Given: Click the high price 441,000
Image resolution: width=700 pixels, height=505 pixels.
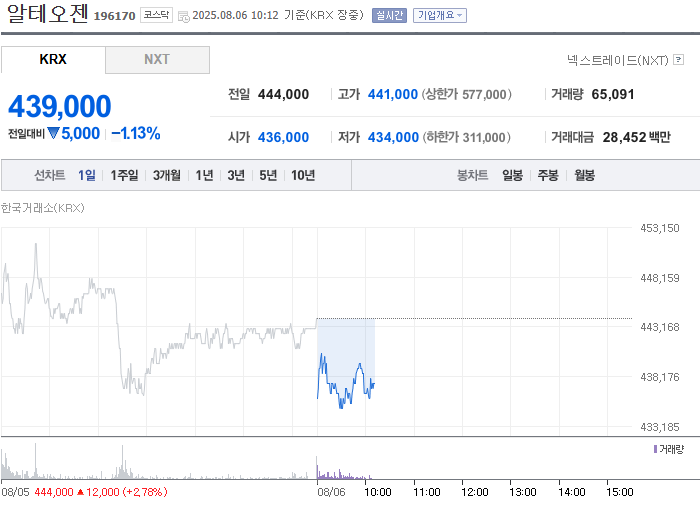Looking at the screenshot, I should [x=393, y=94].
